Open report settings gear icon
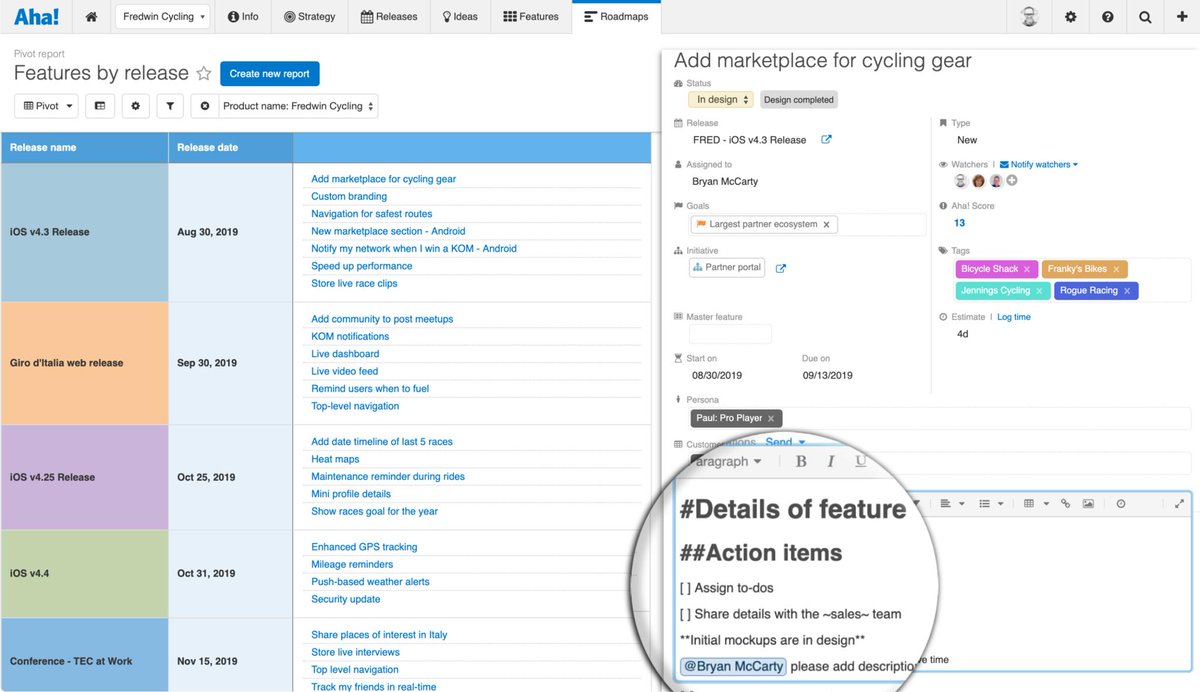 (x=135, y=105)
